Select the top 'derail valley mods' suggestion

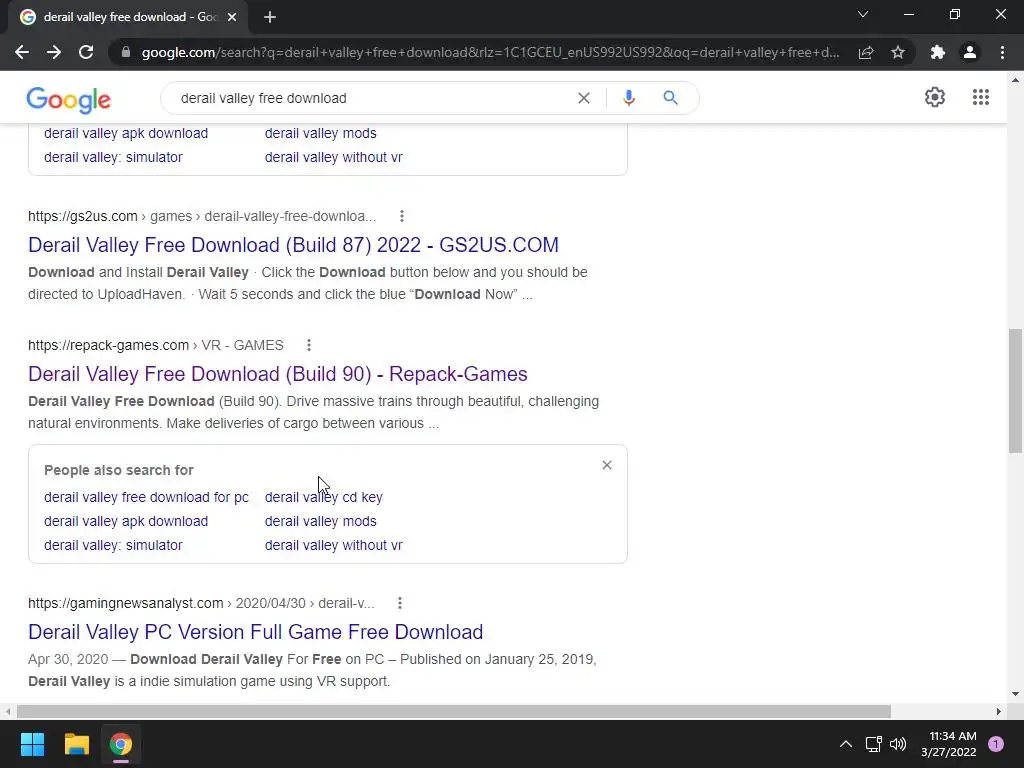tap(321, 133)
